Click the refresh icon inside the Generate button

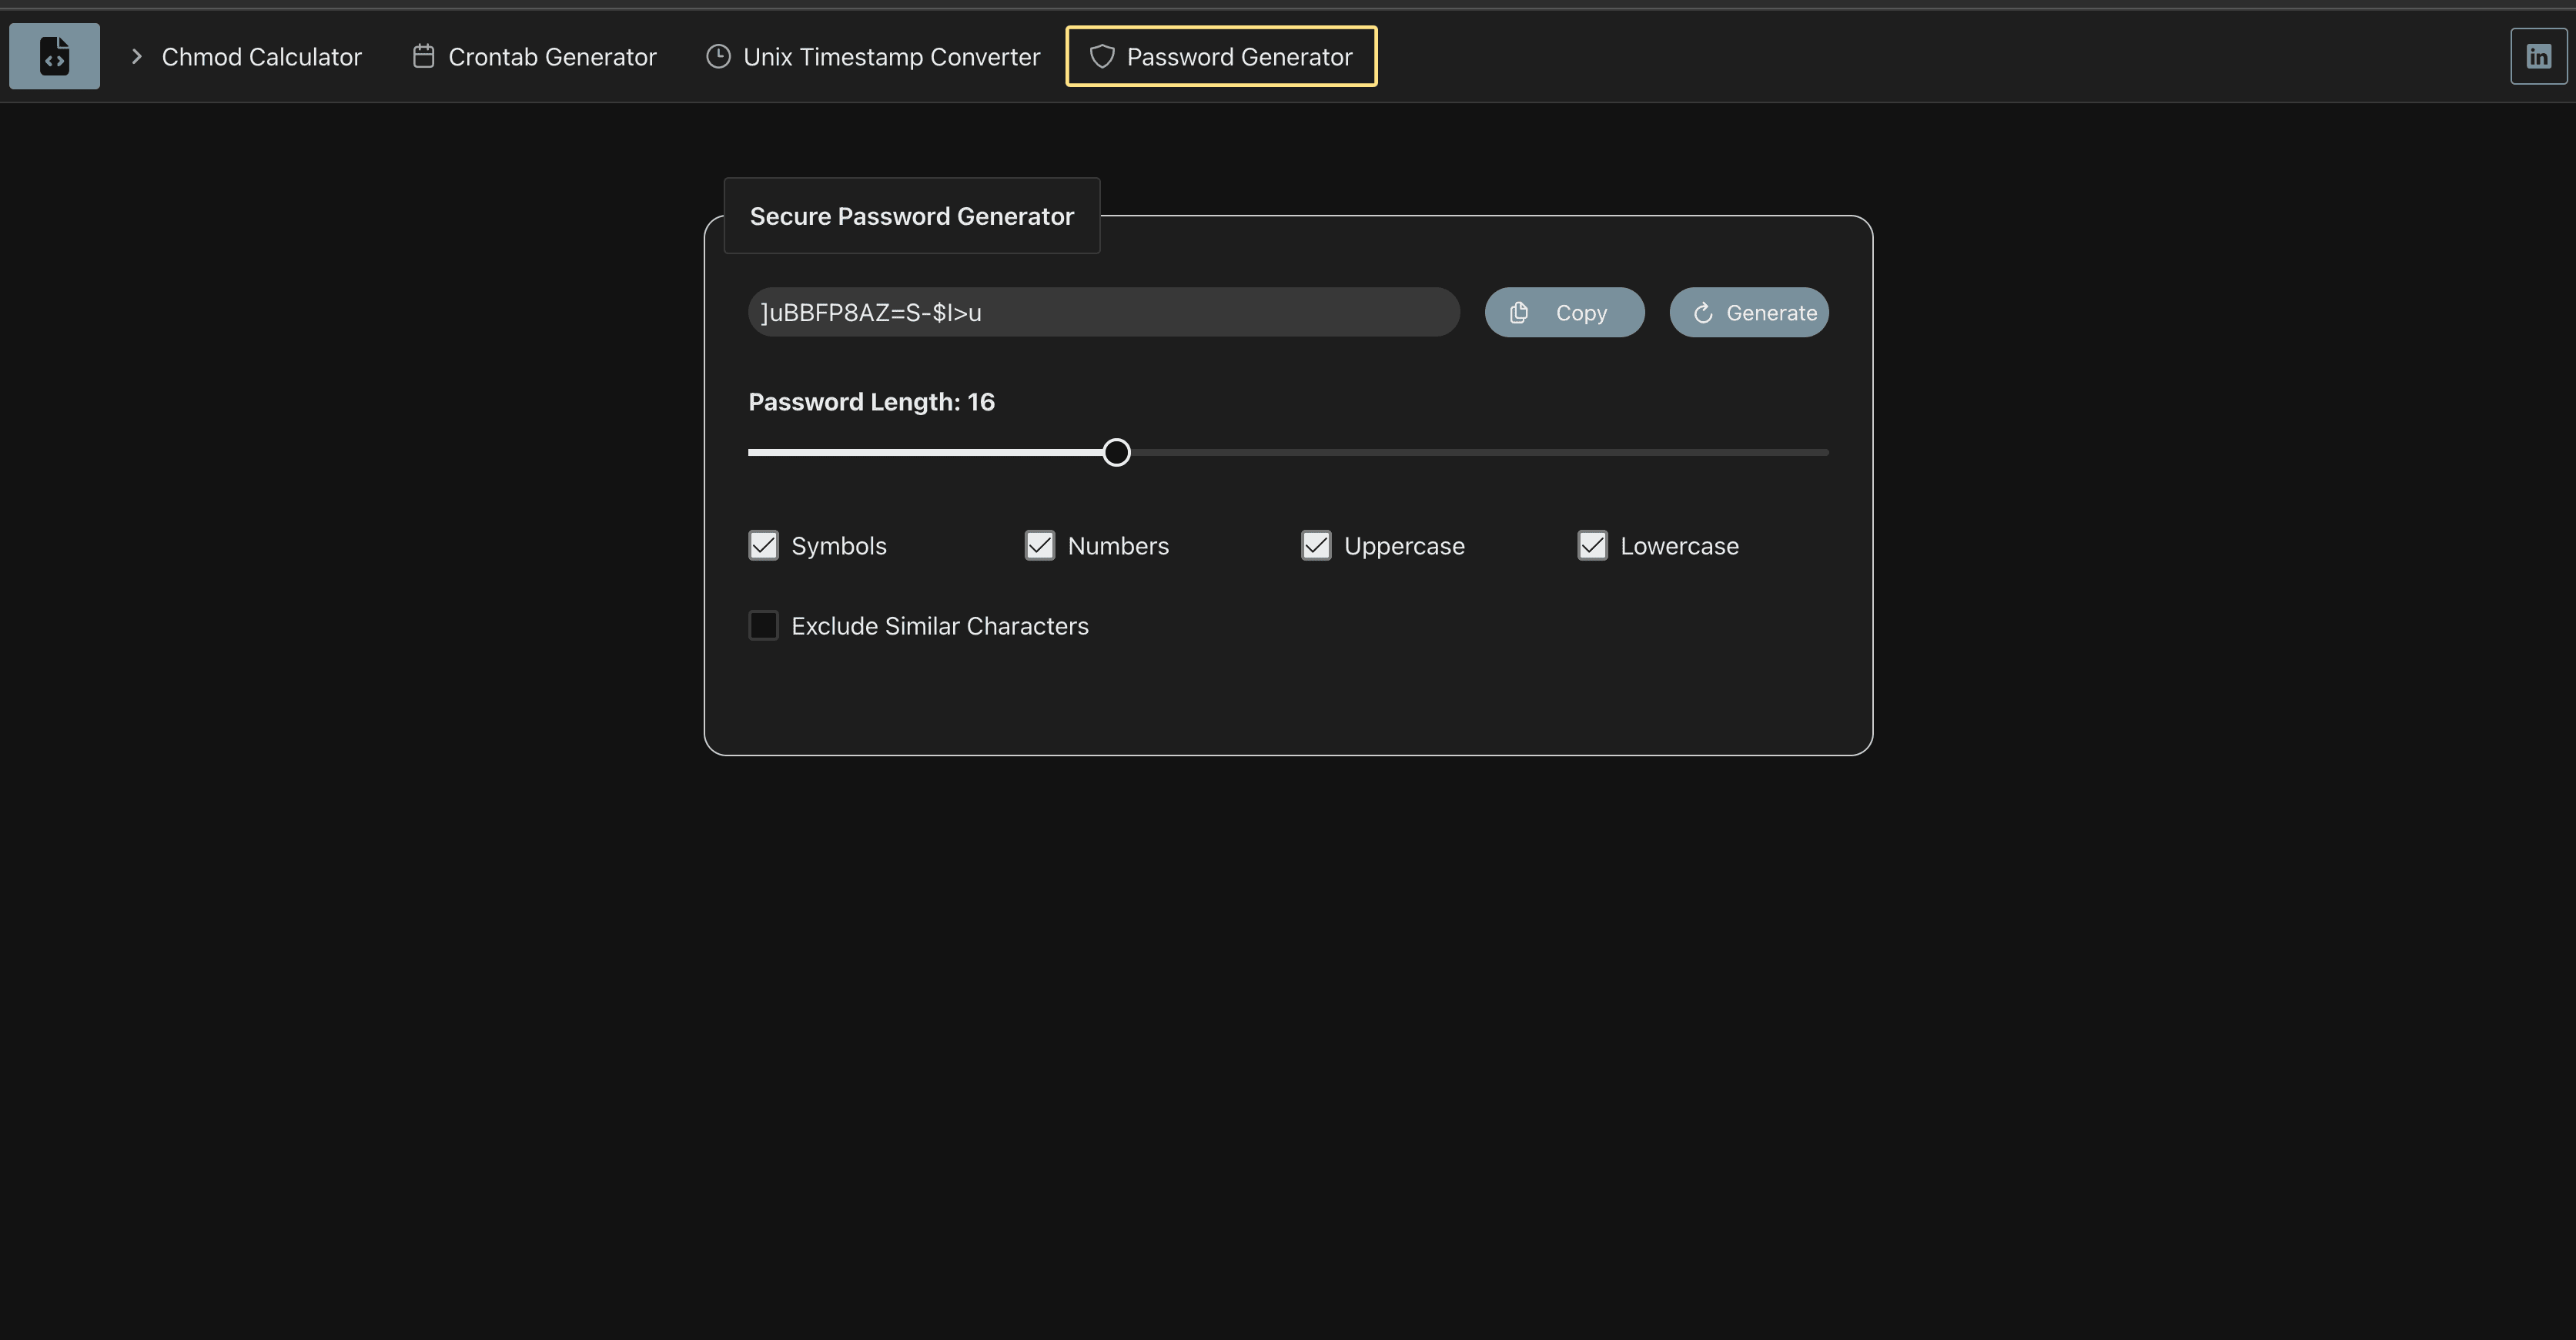(1703, 312)
